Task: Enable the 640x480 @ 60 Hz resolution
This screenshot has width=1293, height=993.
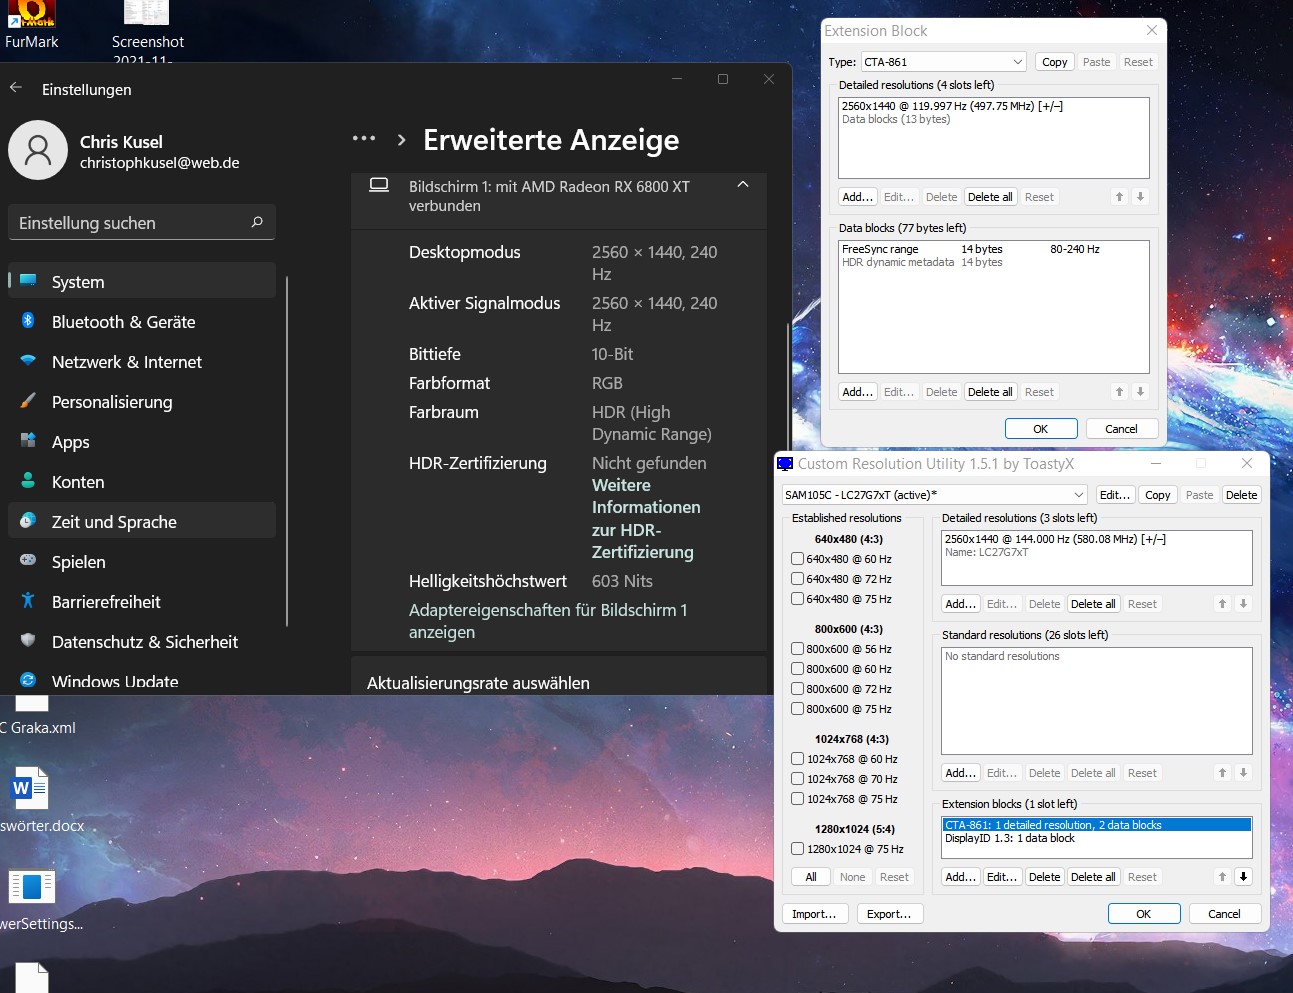Action: [x=797, y=559]
